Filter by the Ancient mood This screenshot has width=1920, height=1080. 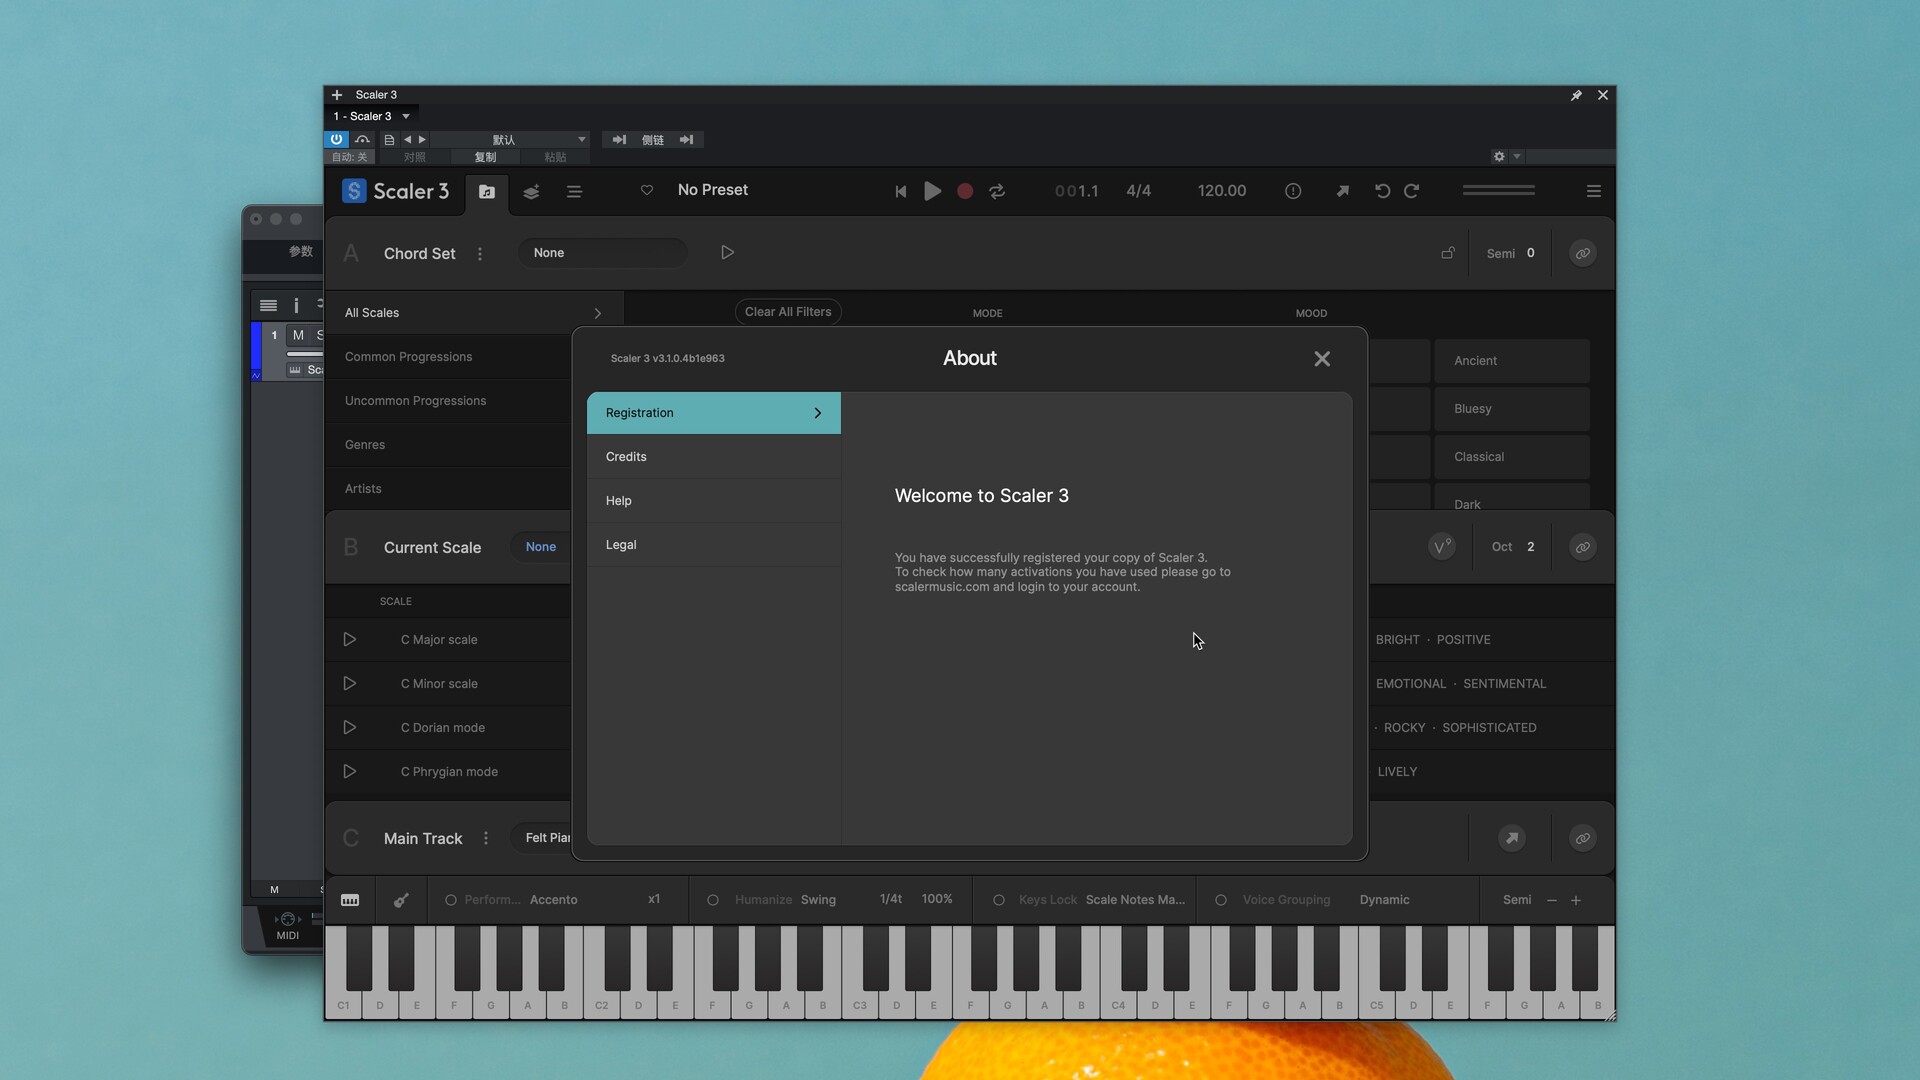click(1512, 361)
